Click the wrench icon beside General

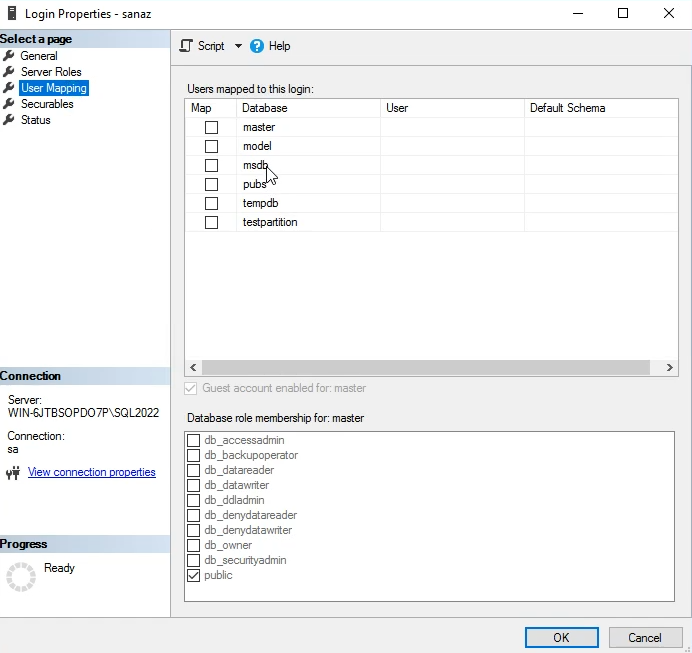(8, 56)
